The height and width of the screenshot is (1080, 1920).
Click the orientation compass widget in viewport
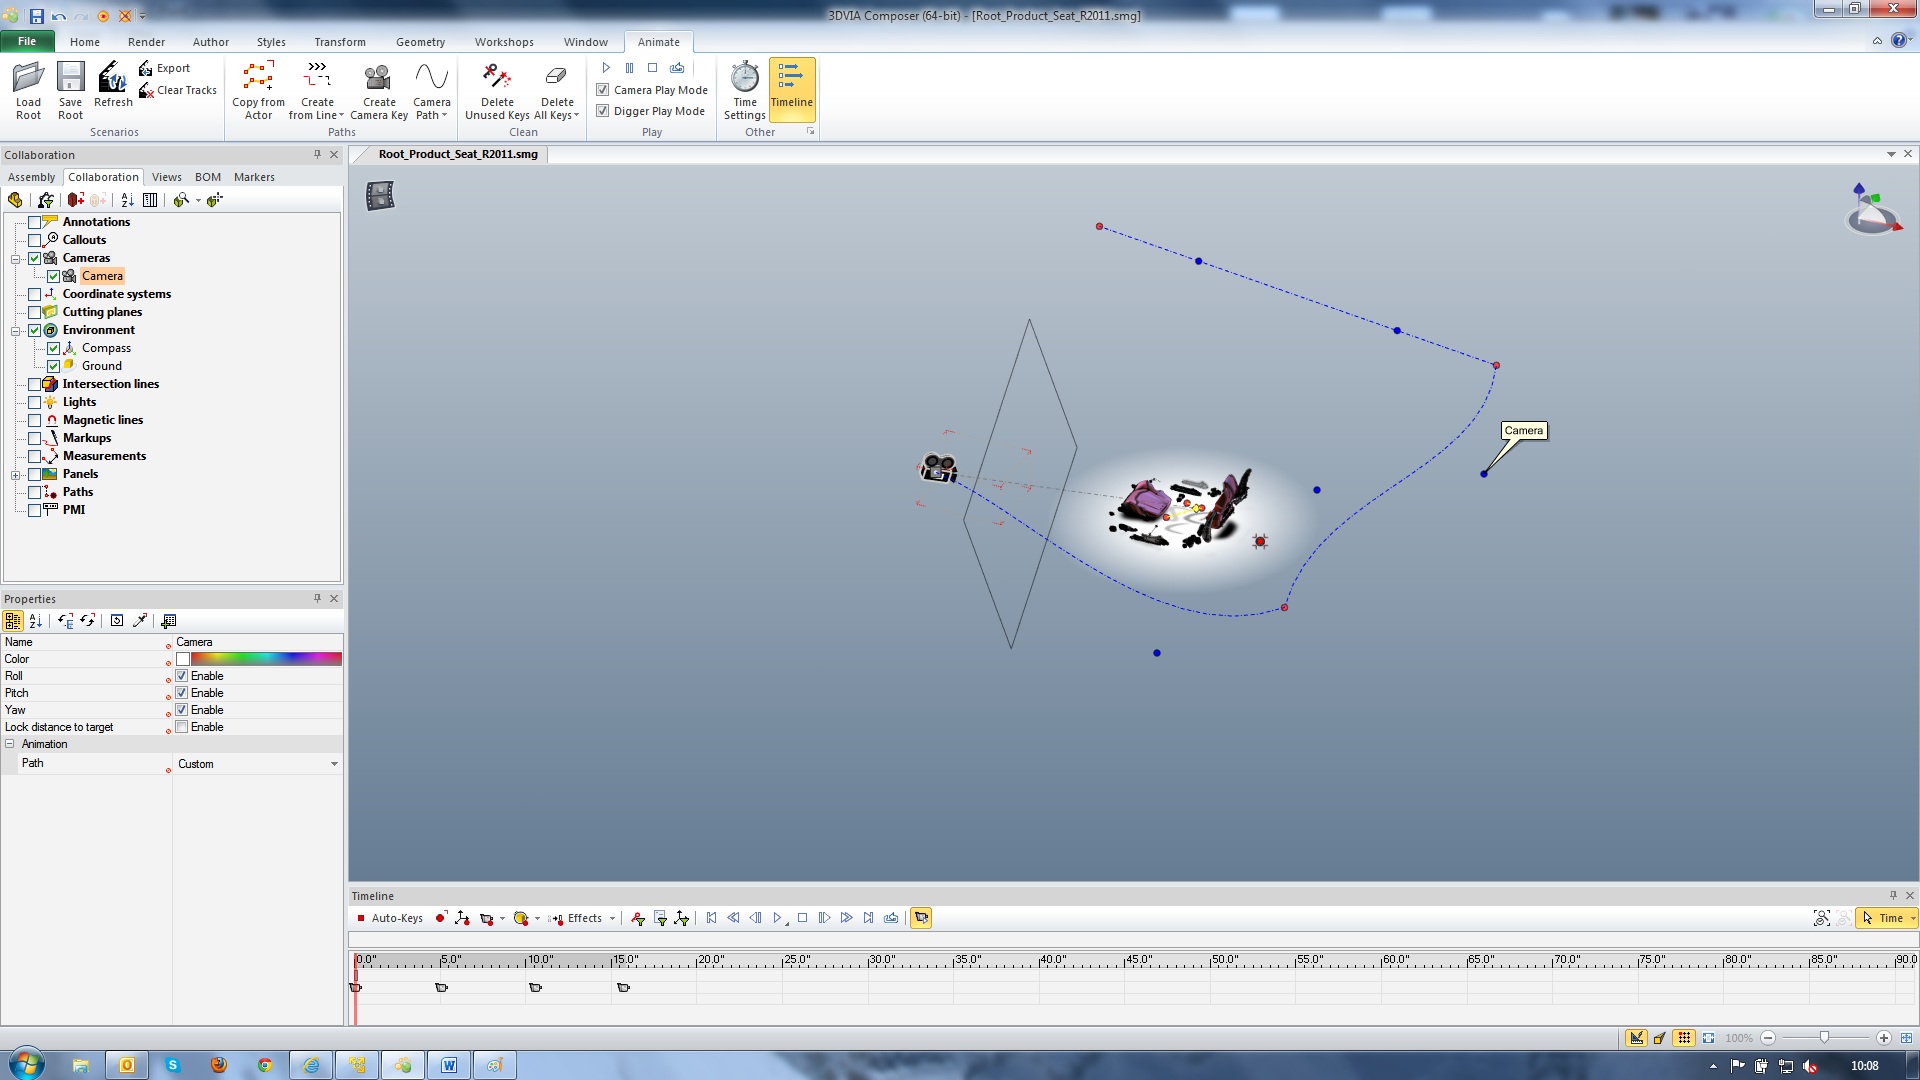point(1873,209)
